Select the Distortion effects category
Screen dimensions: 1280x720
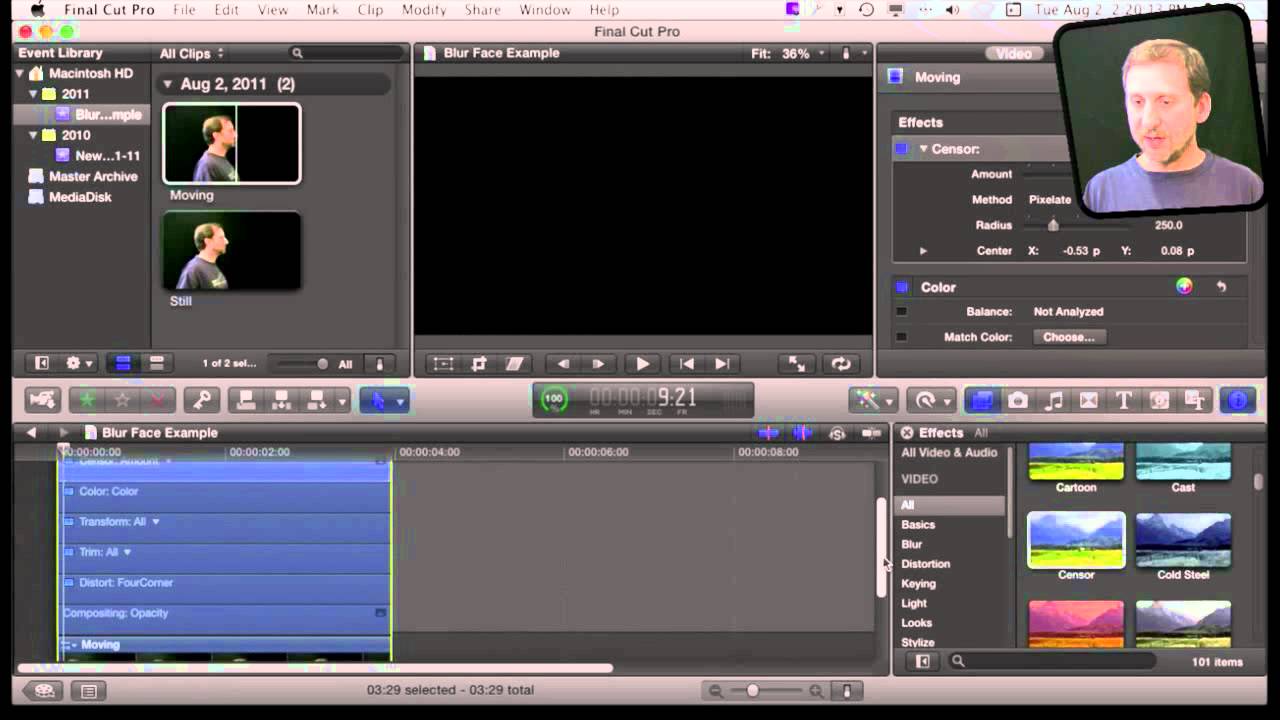(x=926, y=564)
